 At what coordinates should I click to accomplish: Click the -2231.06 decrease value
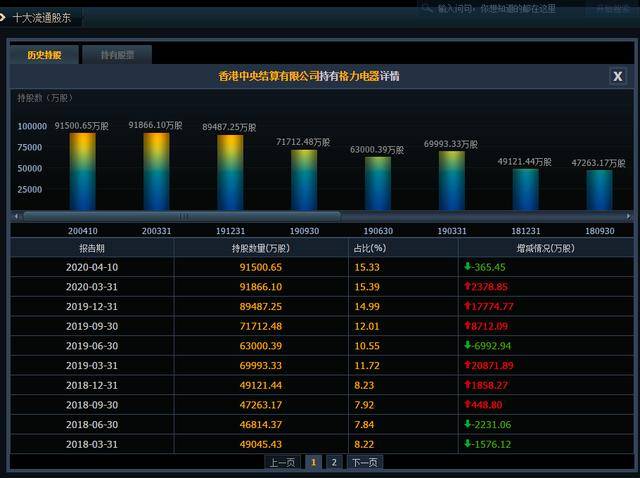pyautogui.click(x=487, y=425)
